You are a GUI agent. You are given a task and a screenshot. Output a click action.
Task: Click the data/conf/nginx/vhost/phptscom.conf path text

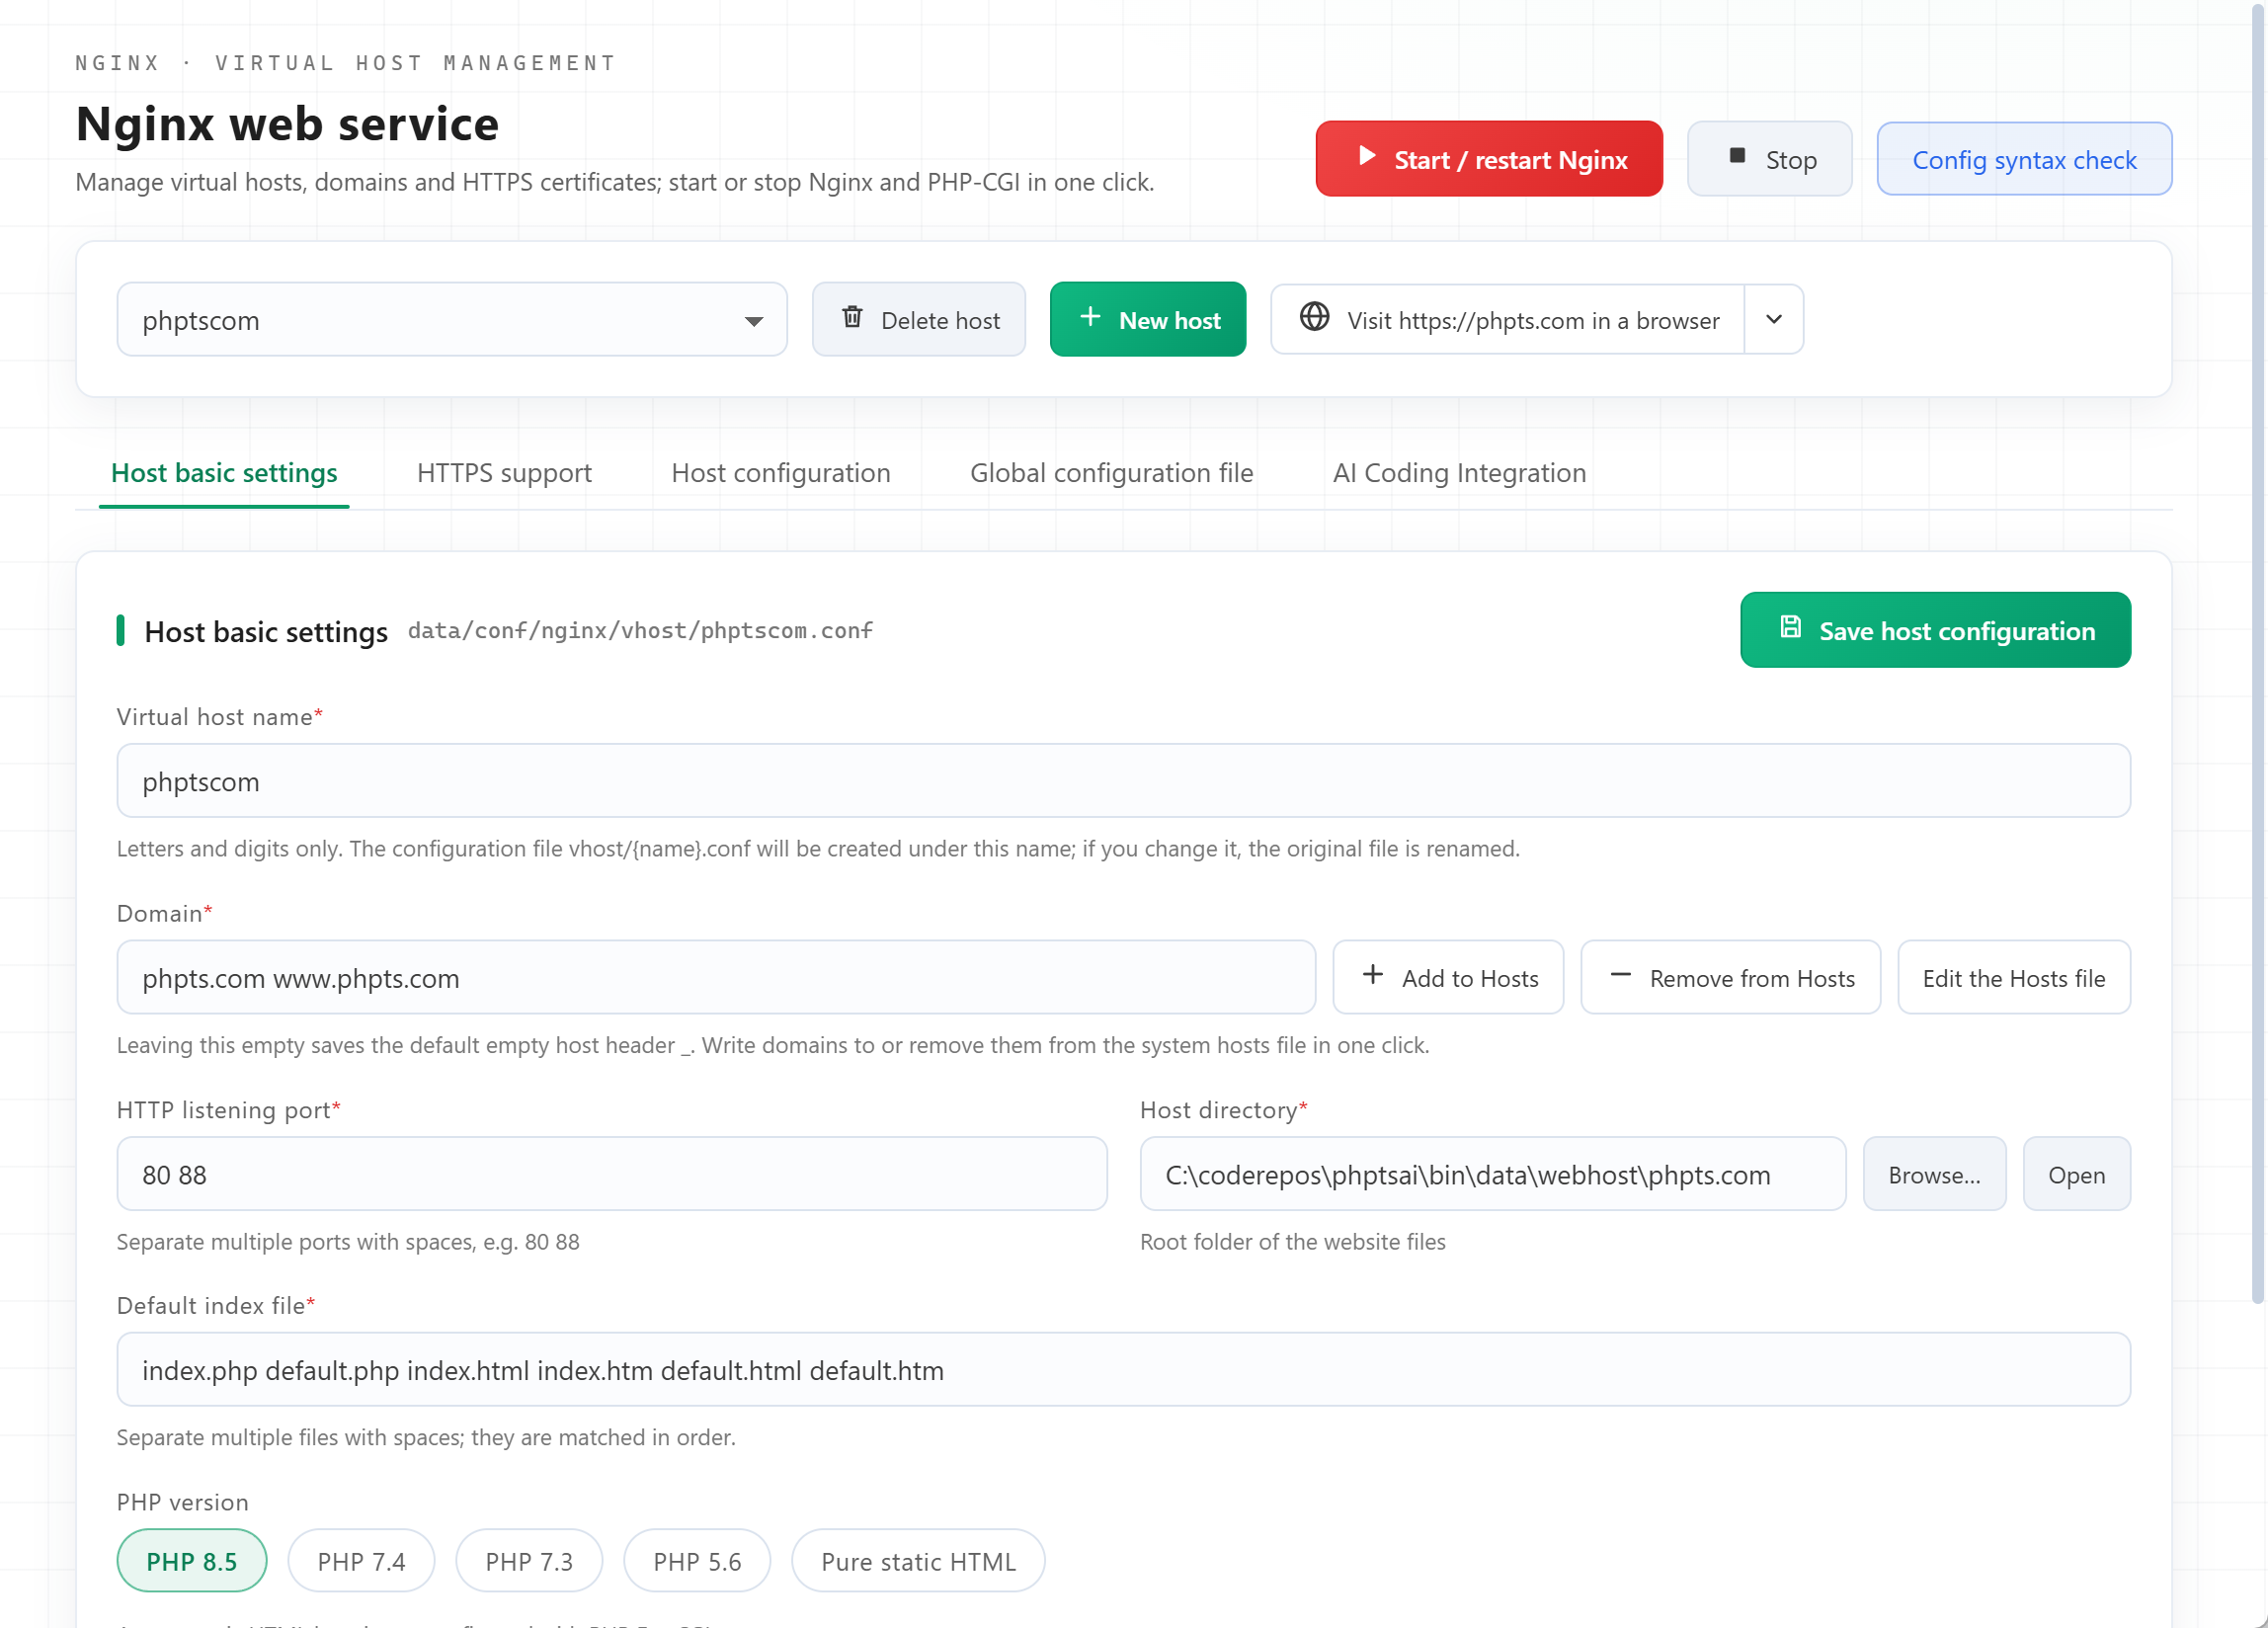pos(640,631)
